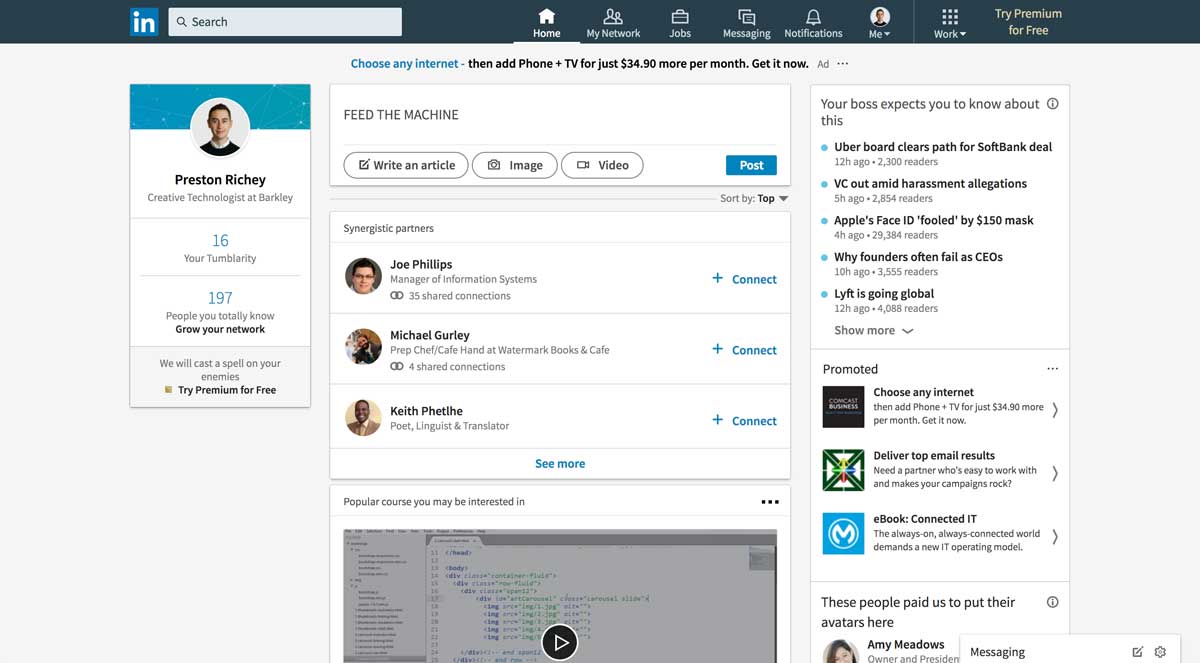Image resolution: width=1200 pixels, height=663 pixels.
Task: Open Preston Richey's profile picture
Action: coord(220,128)
